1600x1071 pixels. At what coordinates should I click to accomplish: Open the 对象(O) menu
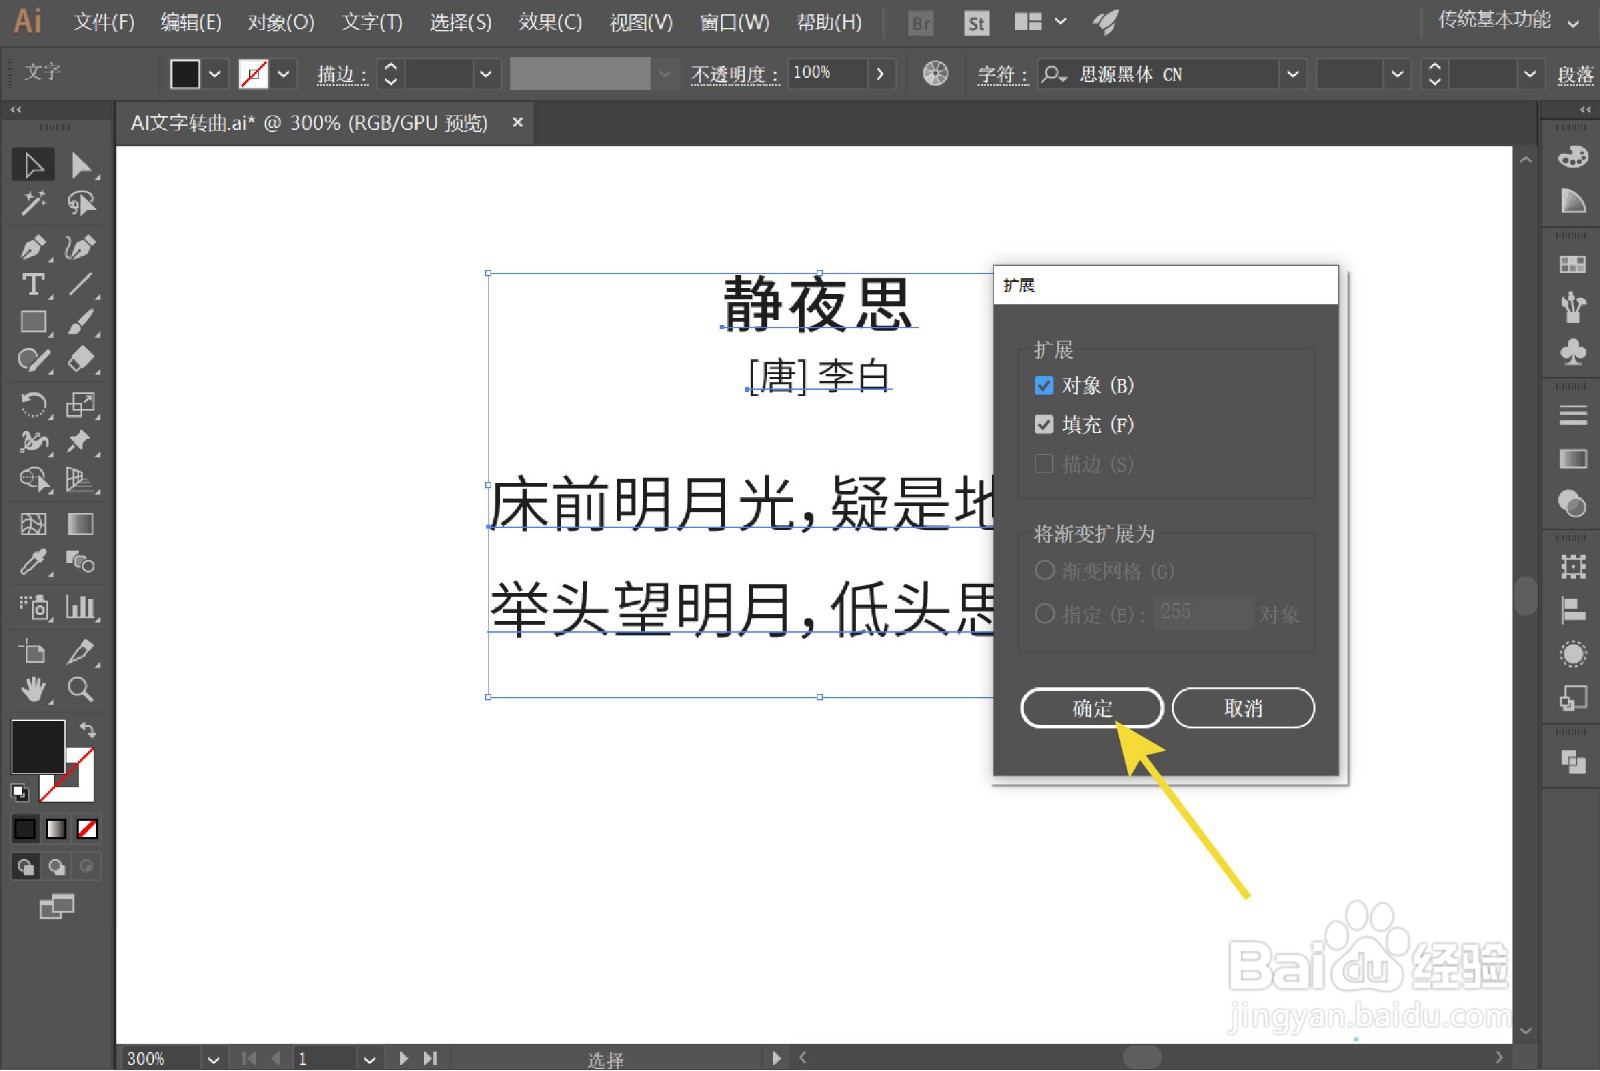(280, 22)
